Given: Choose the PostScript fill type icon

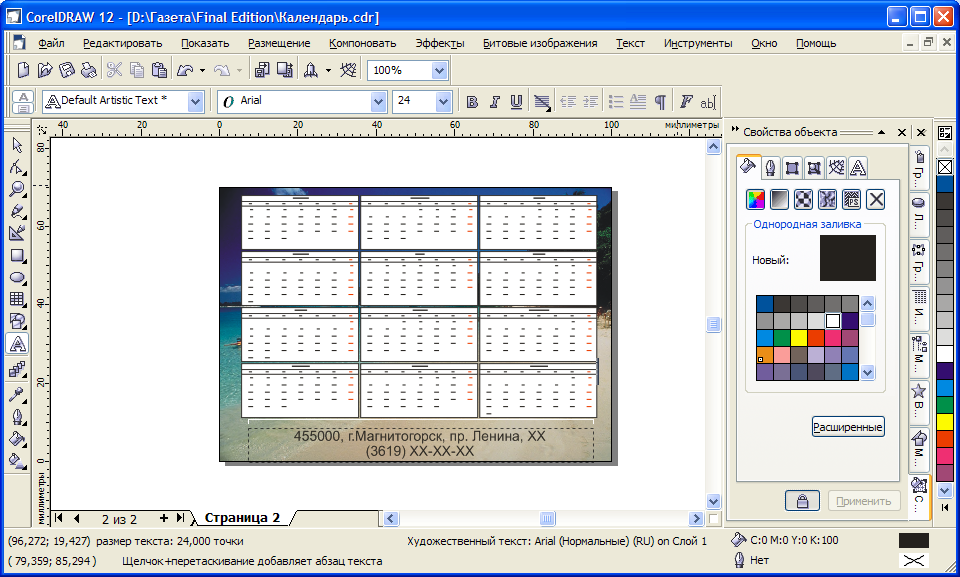Looking at the screenshot, I should 852,199.
